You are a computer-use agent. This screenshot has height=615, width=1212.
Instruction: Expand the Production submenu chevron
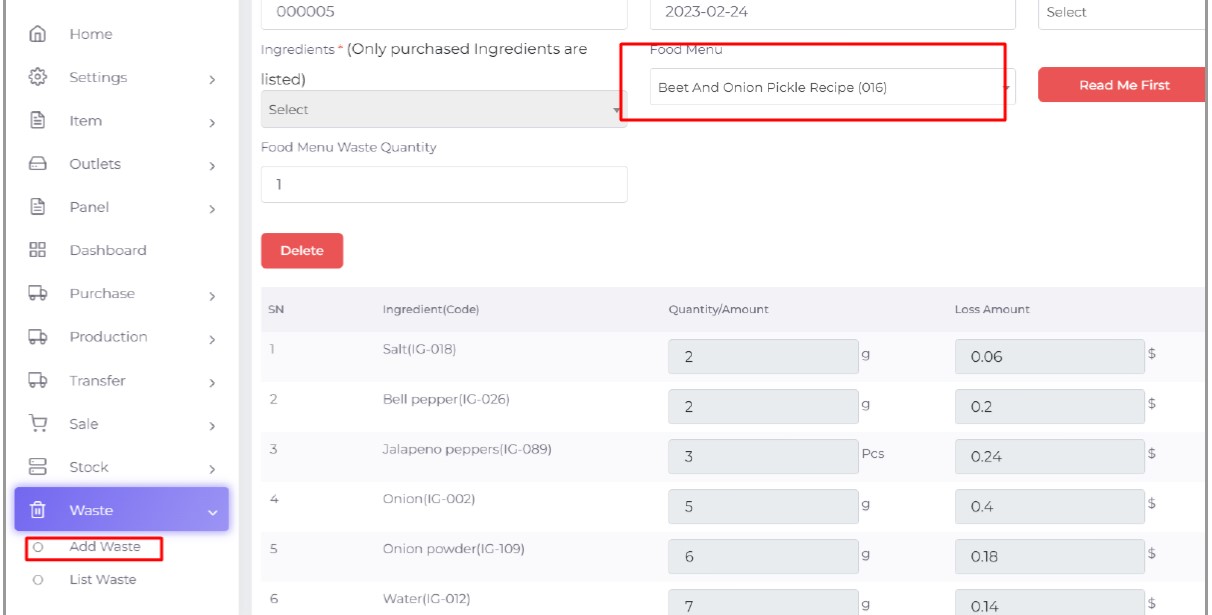pos(212,339)
